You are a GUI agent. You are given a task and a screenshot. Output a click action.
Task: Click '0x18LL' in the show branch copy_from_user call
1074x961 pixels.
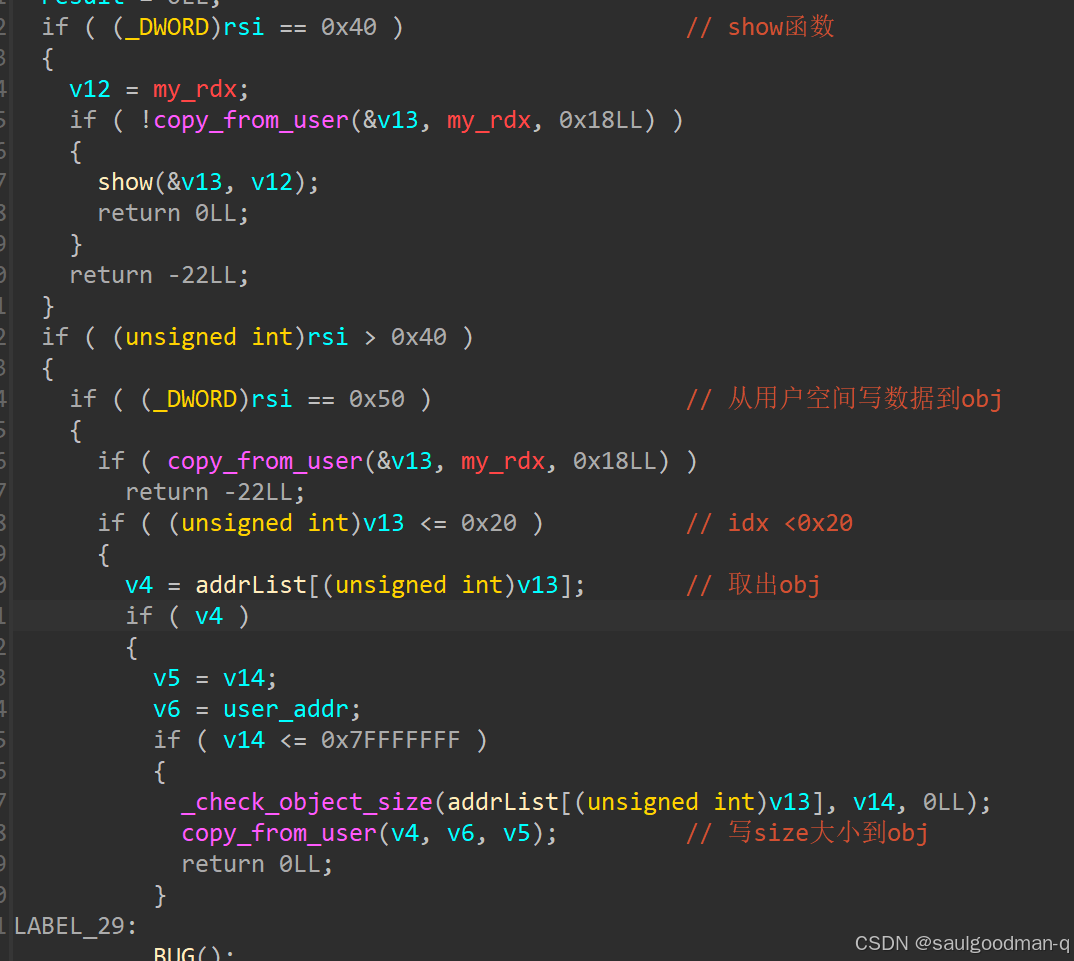(601, 121)
